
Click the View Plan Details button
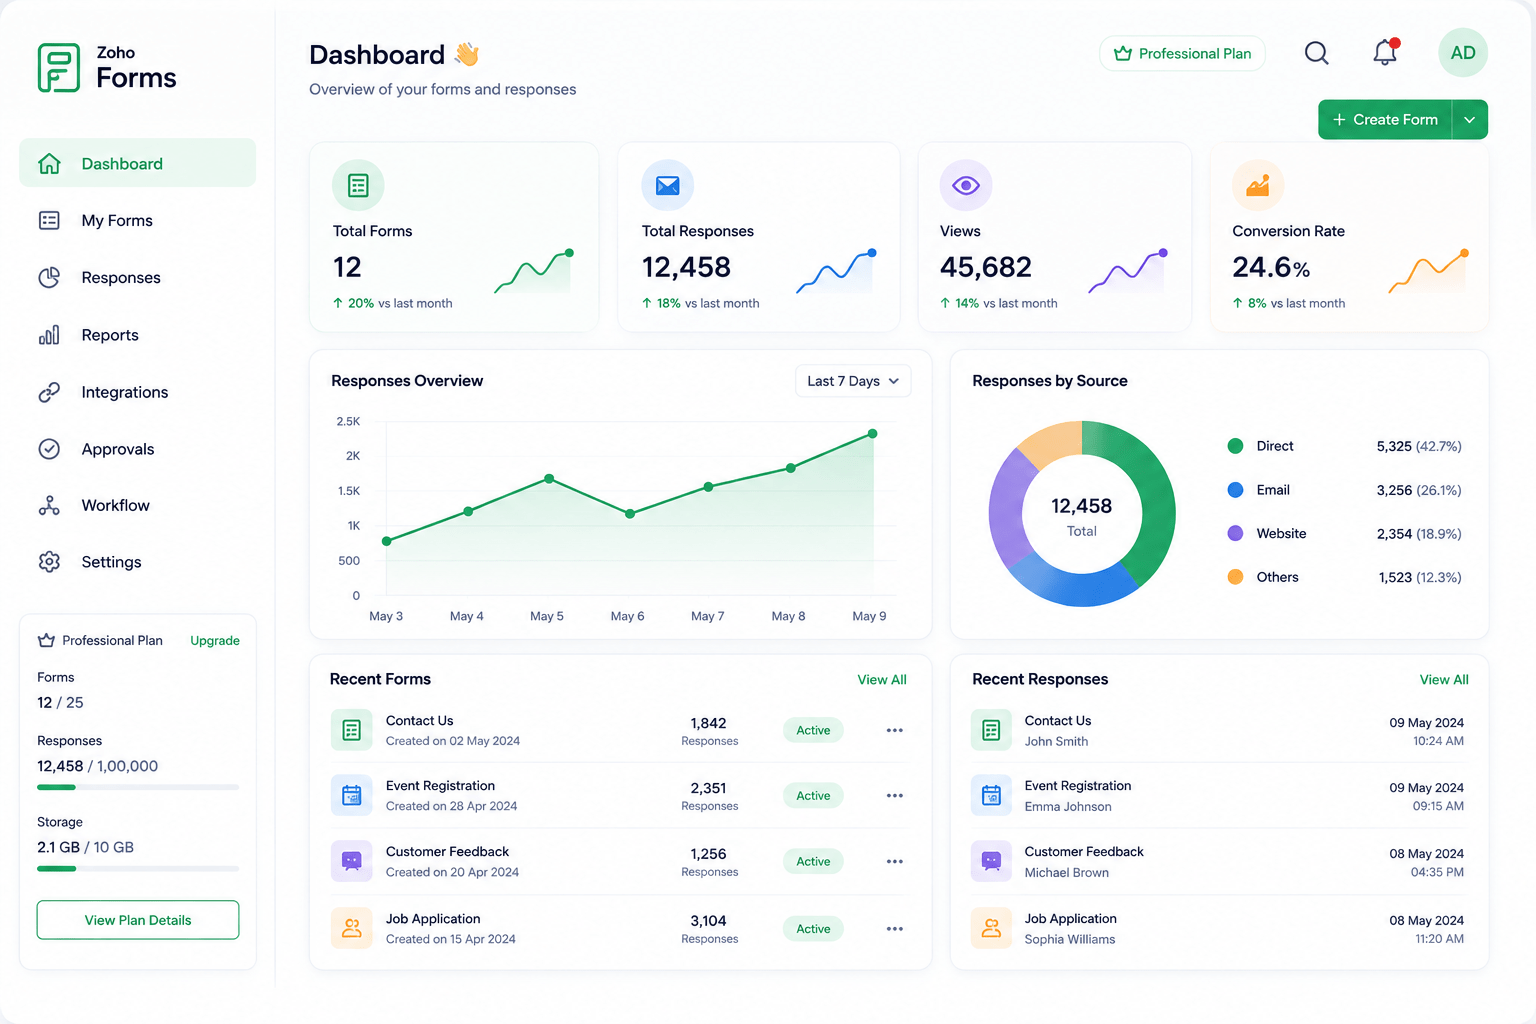tap(138, 920)
